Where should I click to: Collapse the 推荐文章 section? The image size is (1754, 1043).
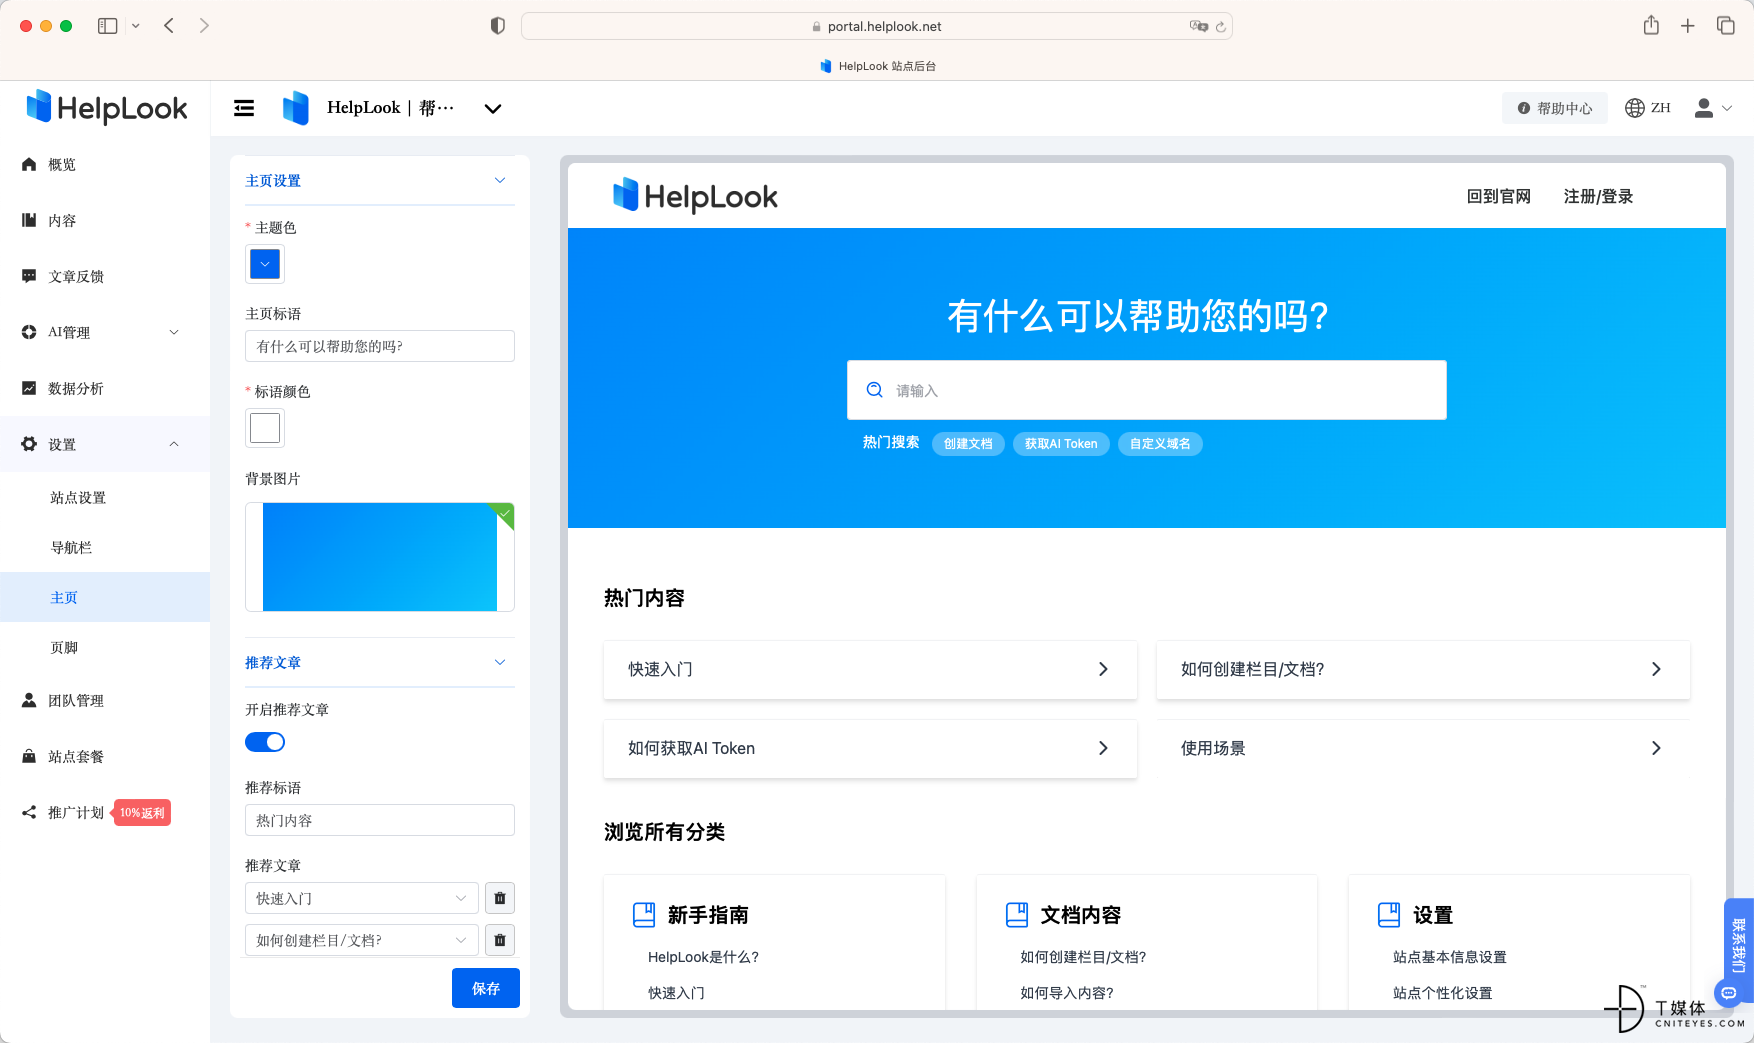(x=500, y=662)
